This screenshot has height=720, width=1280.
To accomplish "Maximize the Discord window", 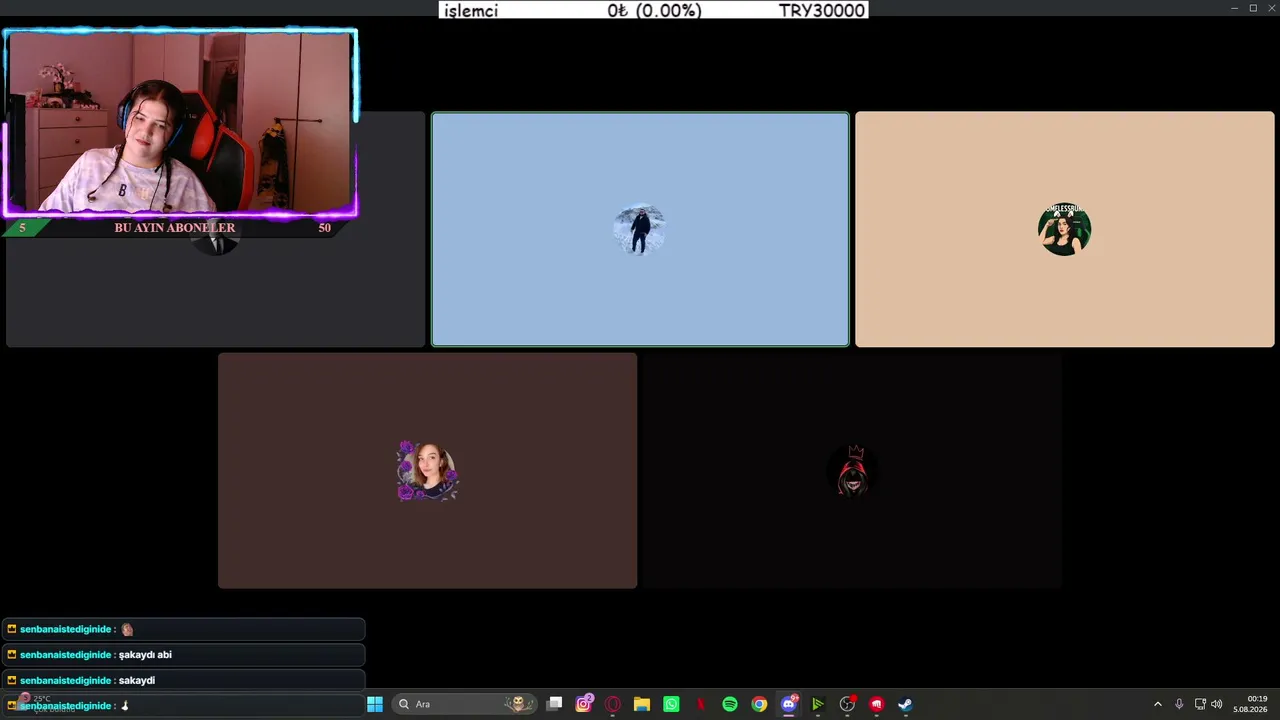I will pyautogui.click(x=1253, y=8).
